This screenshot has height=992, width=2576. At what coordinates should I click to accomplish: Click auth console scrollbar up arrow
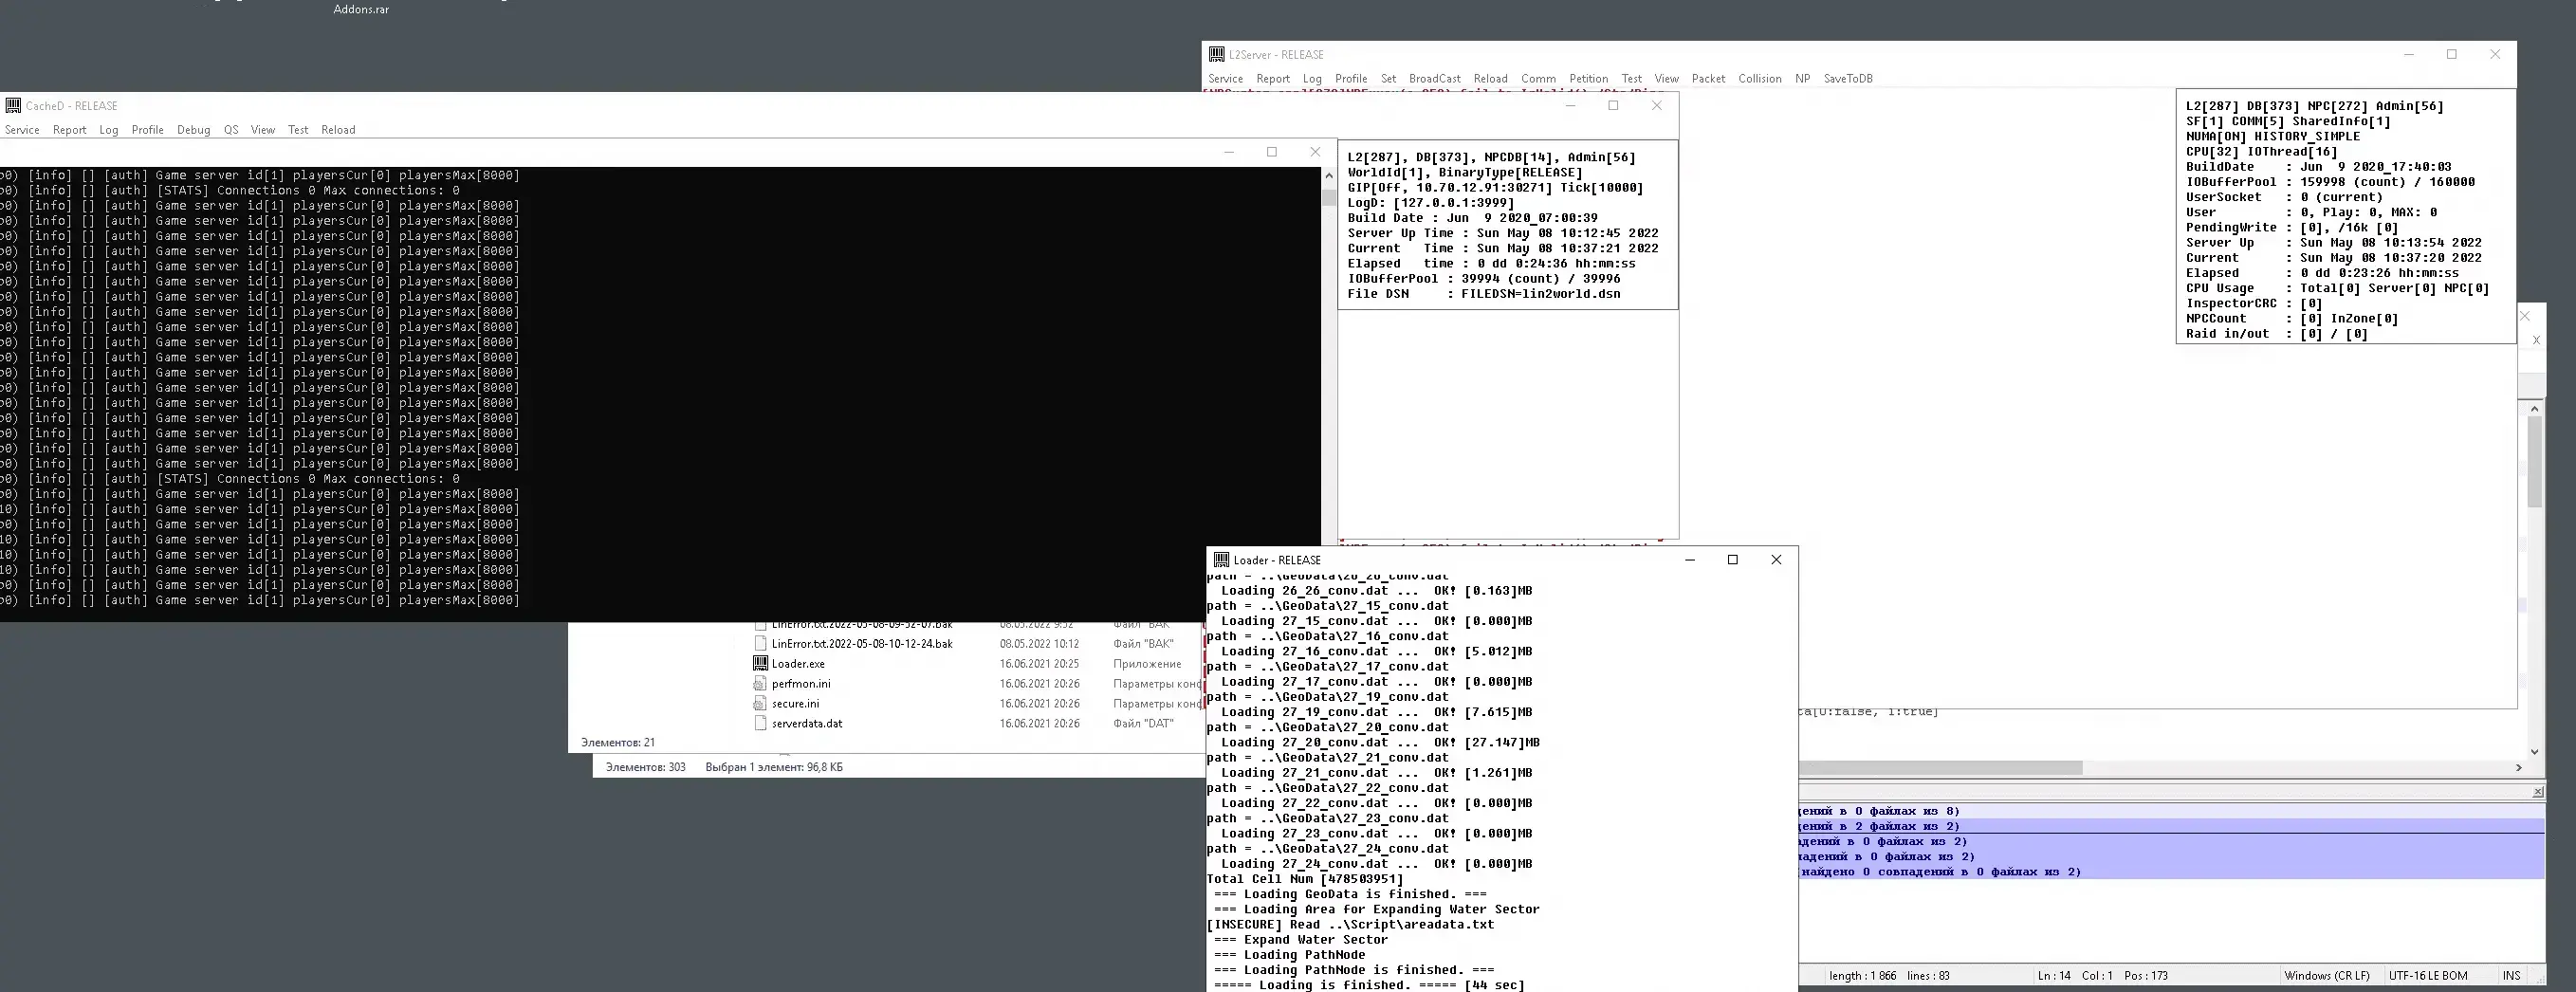(x=1329, y=176)
